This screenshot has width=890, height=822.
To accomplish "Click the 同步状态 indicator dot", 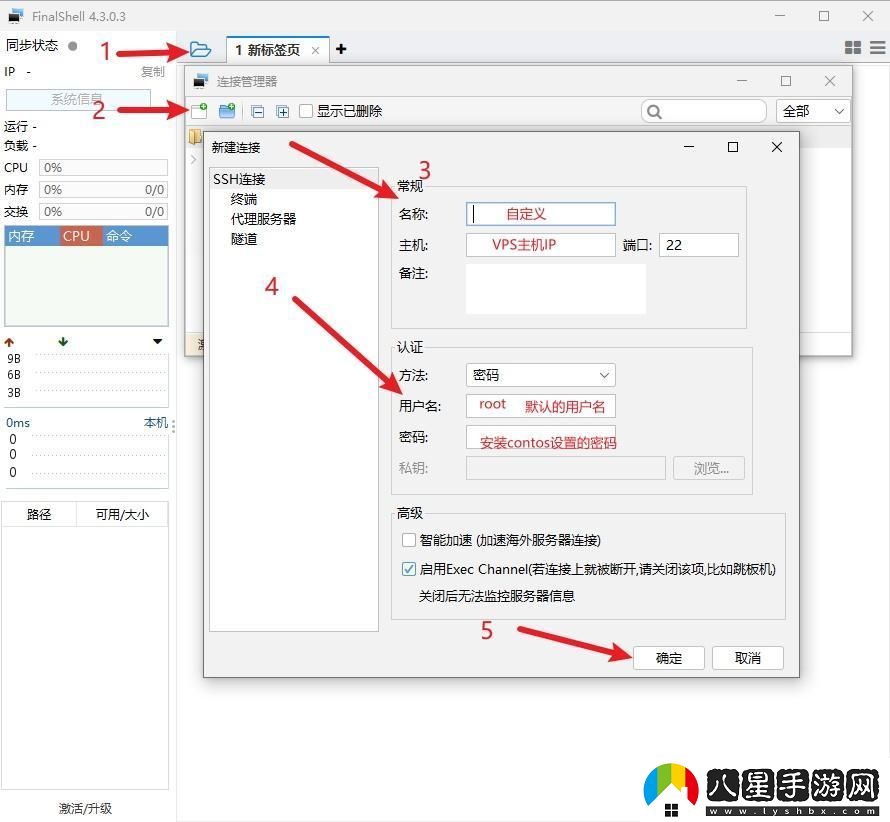I will click(73, 46).
